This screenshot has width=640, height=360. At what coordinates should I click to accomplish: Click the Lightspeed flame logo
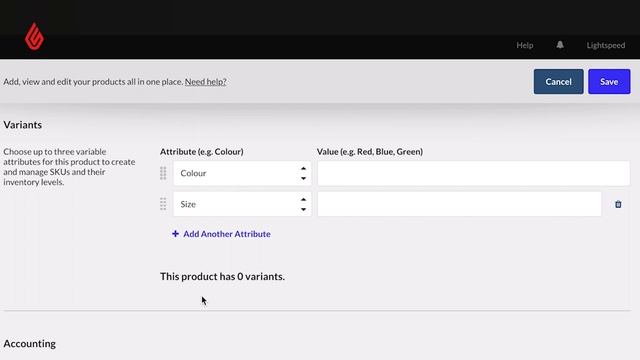(34, 36)
